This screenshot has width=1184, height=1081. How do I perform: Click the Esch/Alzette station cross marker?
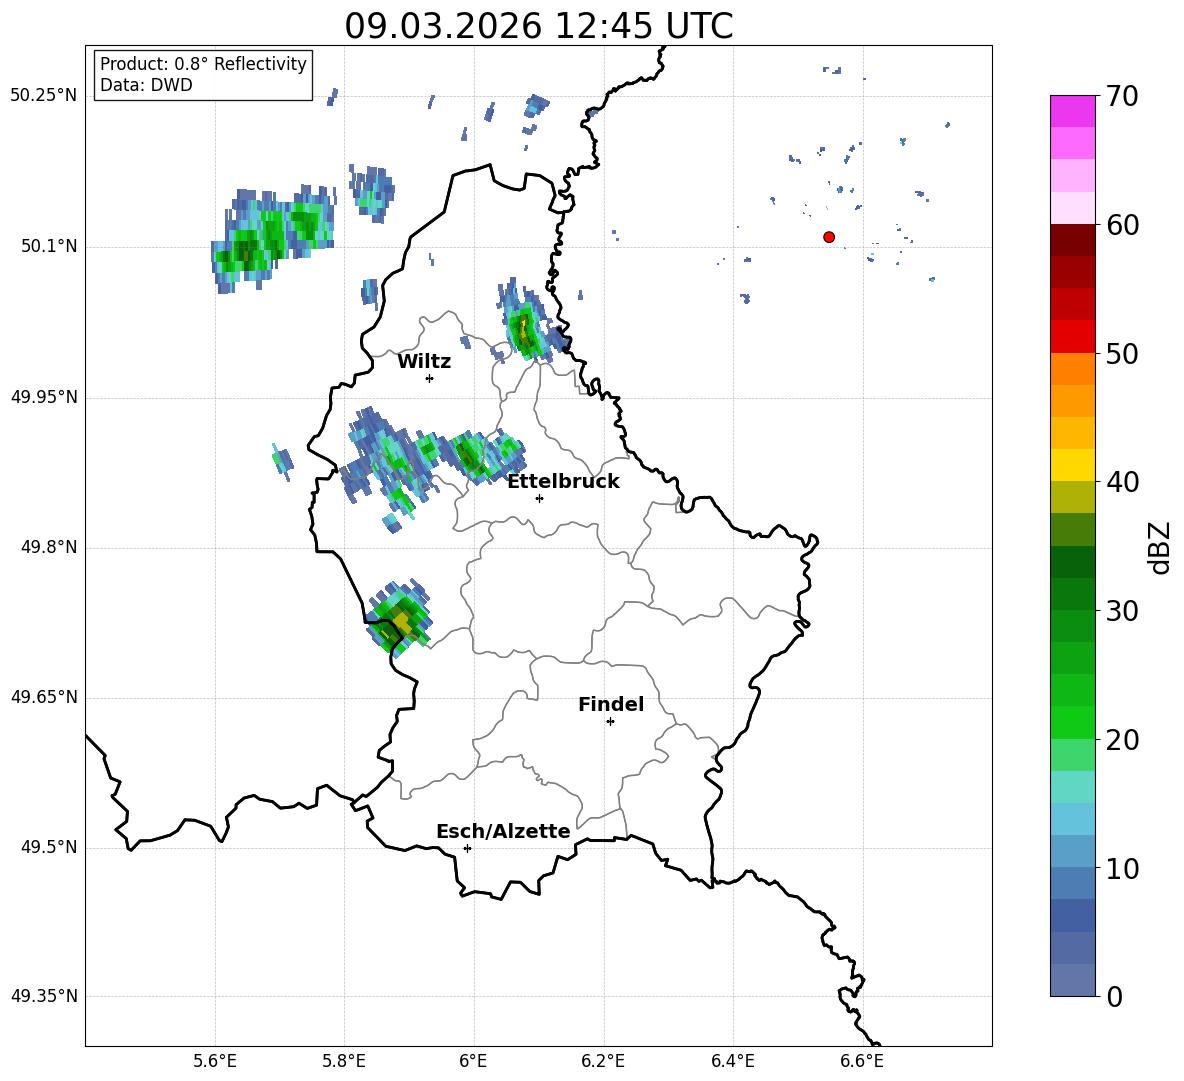click(467, 848)
